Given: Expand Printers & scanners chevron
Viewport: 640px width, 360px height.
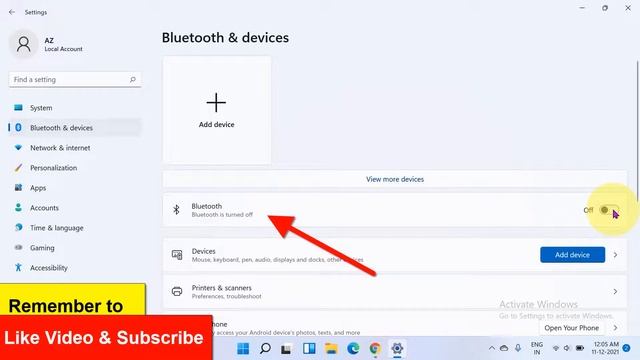Looking at the screenshot, I should point(615,291).
